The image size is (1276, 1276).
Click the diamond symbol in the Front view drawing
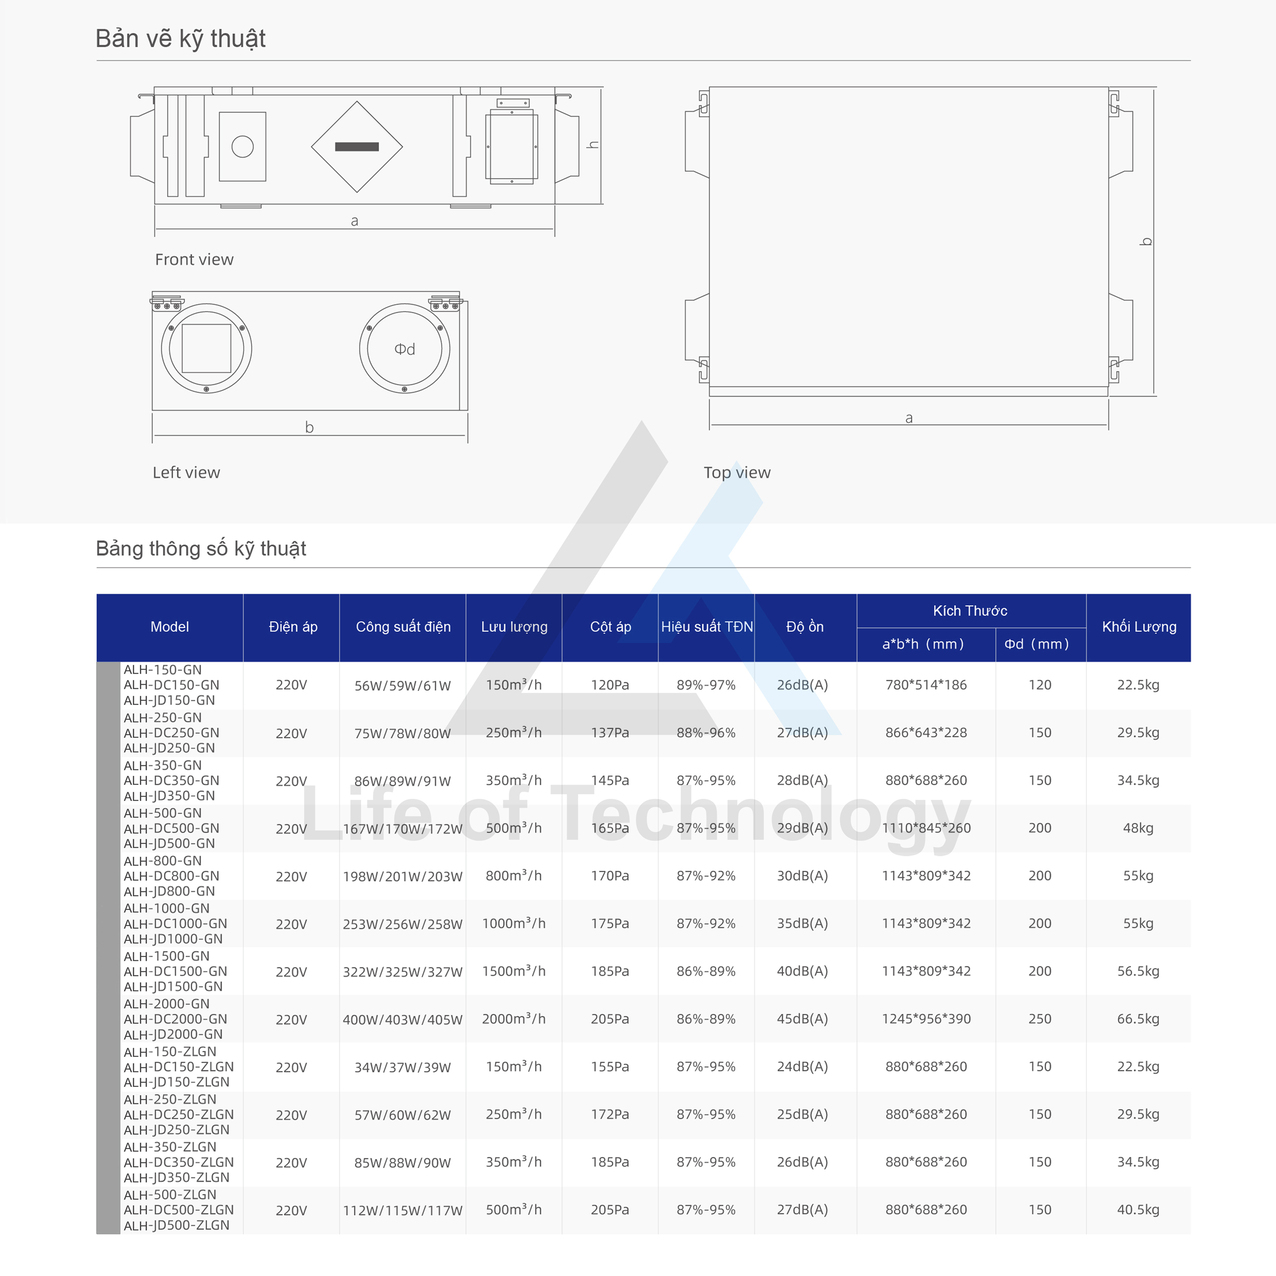tap(357, 147)
